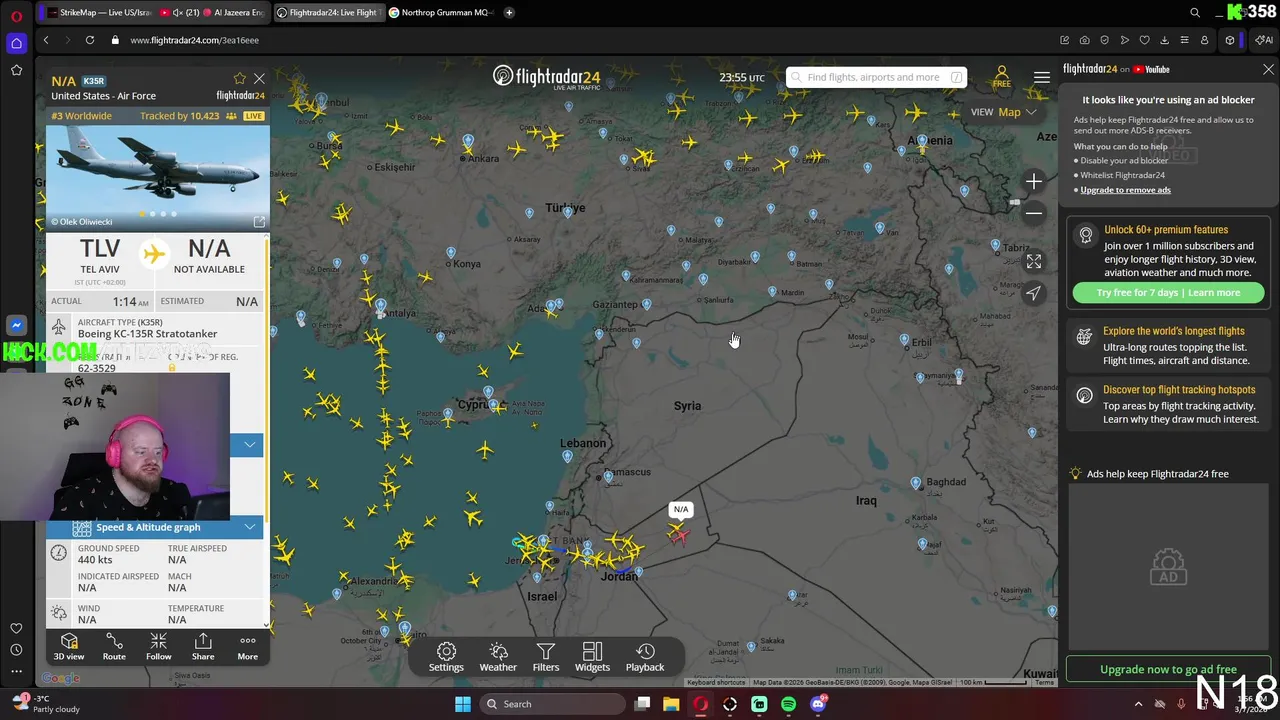The width and height of the screenshot is (1280, 720).
Task: Close the flight details panel
Action: pyautogui.click(x=259, y=78)
